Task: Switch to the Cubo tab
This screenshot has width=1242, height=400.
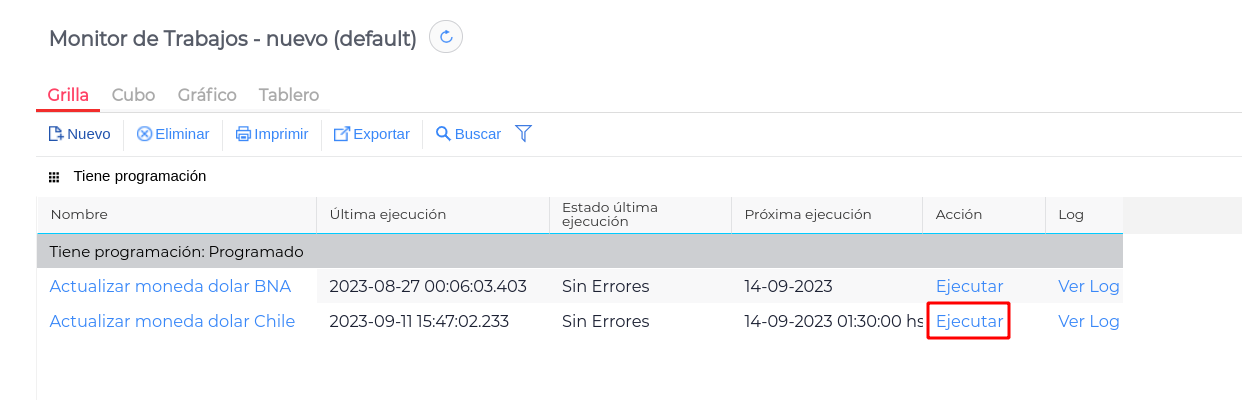Action: [x=133, y=95]
